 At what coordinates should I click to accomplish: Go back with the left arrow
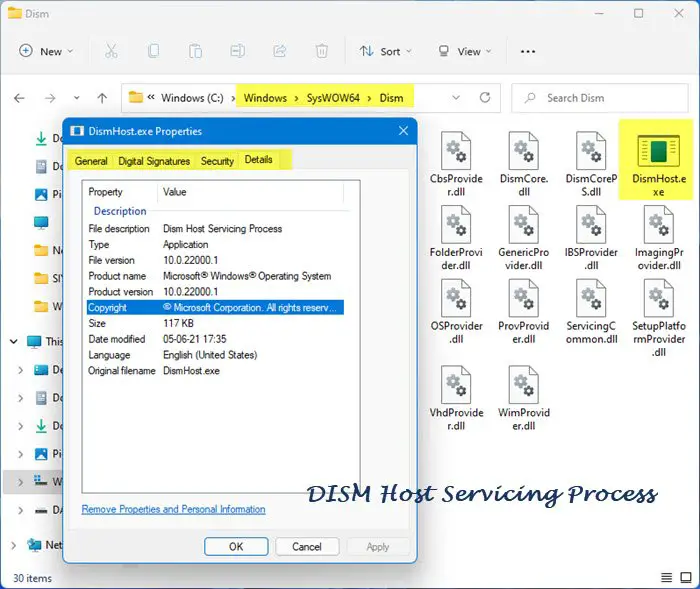[19, 98]
